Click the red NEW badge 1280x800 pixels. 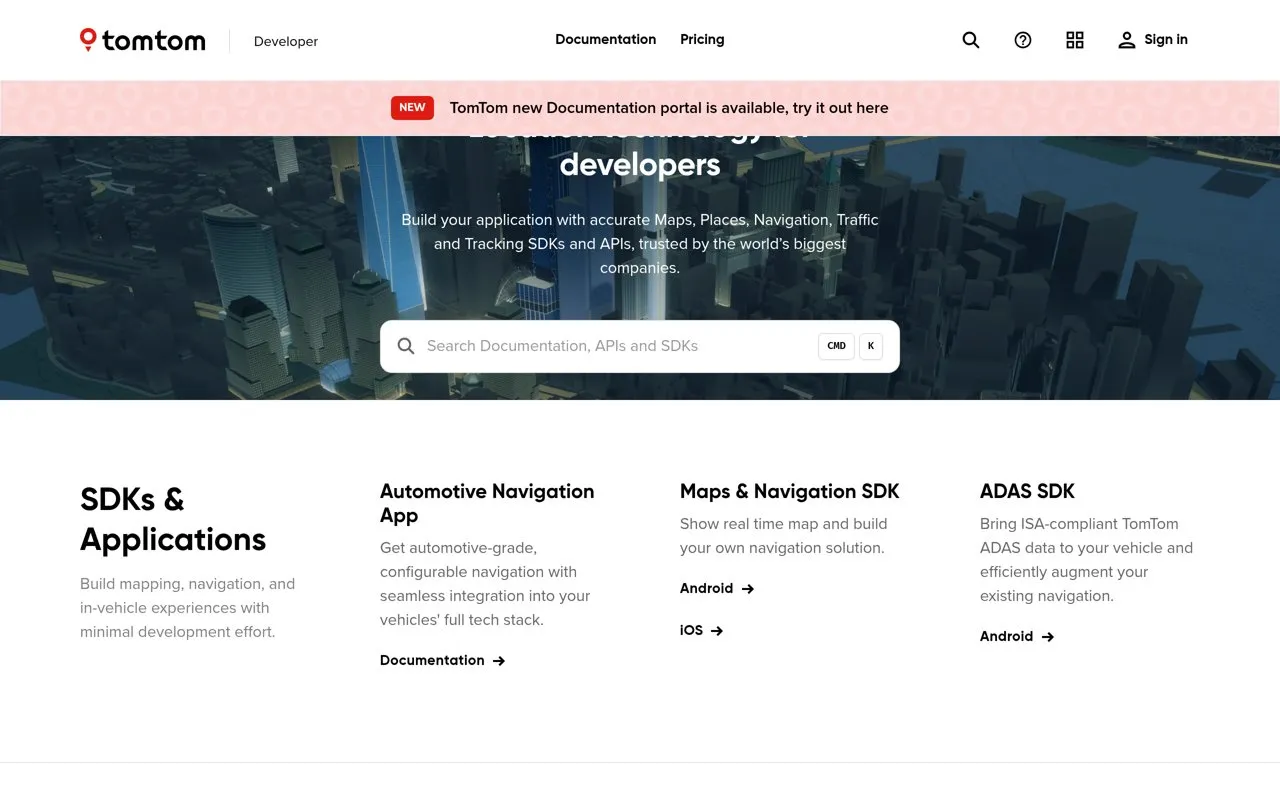click(x=412, y=108)
